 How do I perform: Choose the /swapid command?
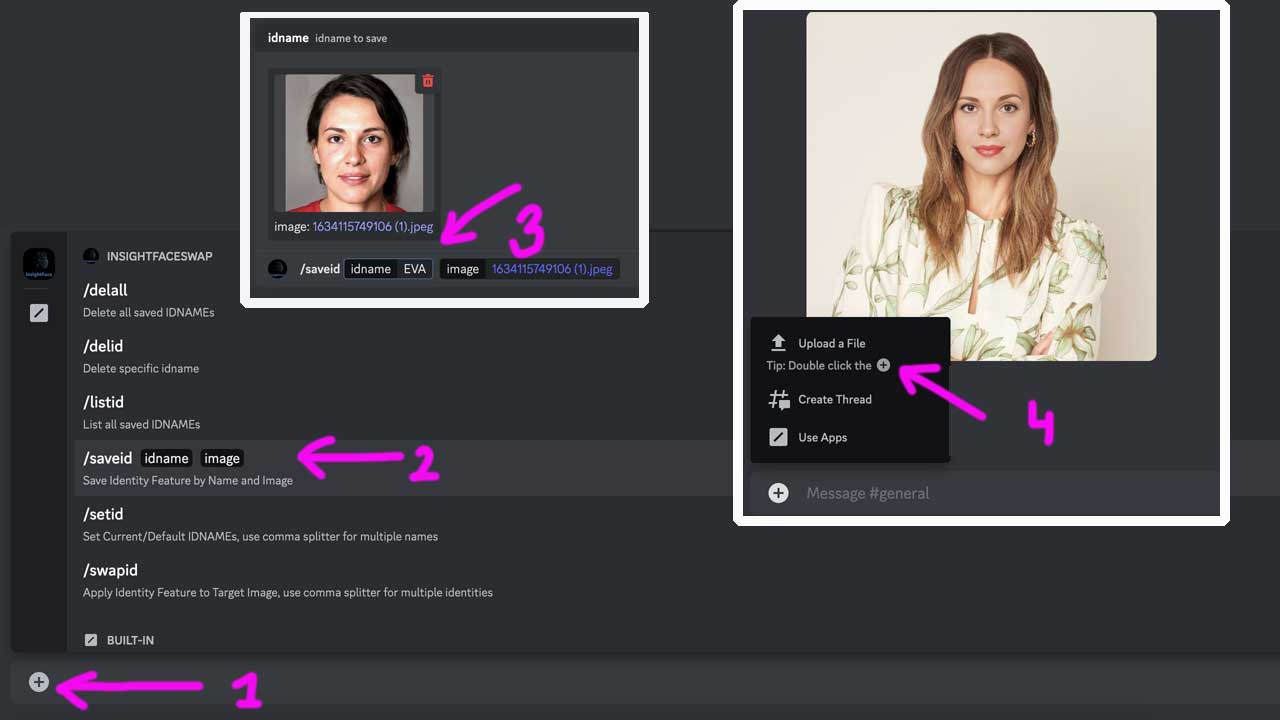click(110, 570)
